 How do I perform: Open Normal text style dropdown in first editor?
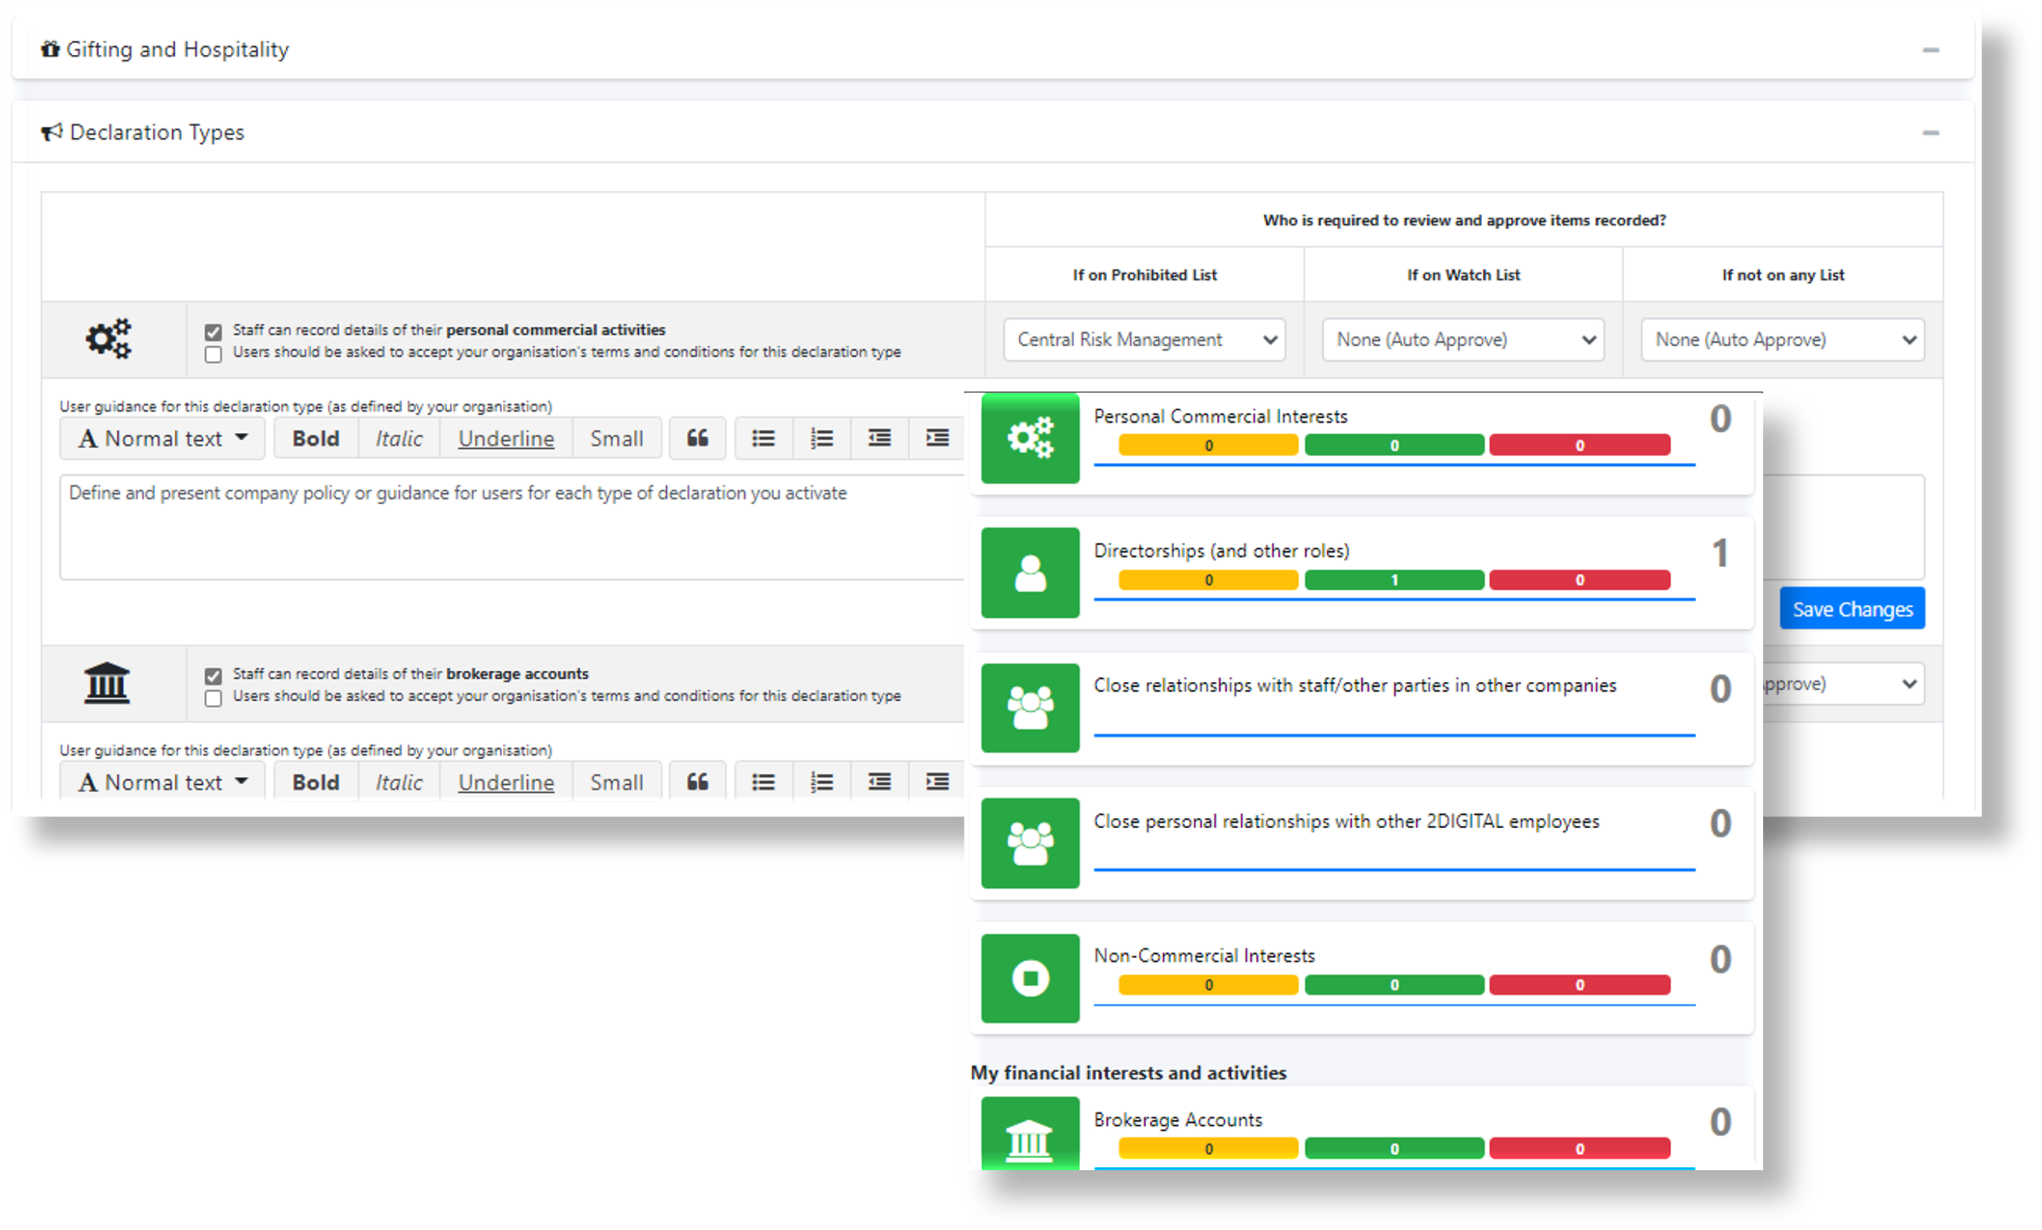point(162,438)
